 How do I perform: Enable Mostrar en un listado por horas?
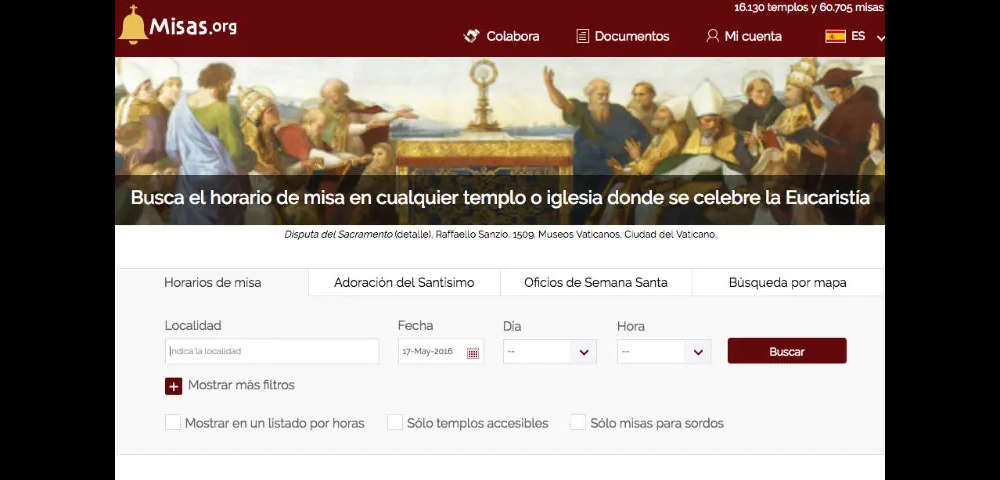[x=173, y=423]
